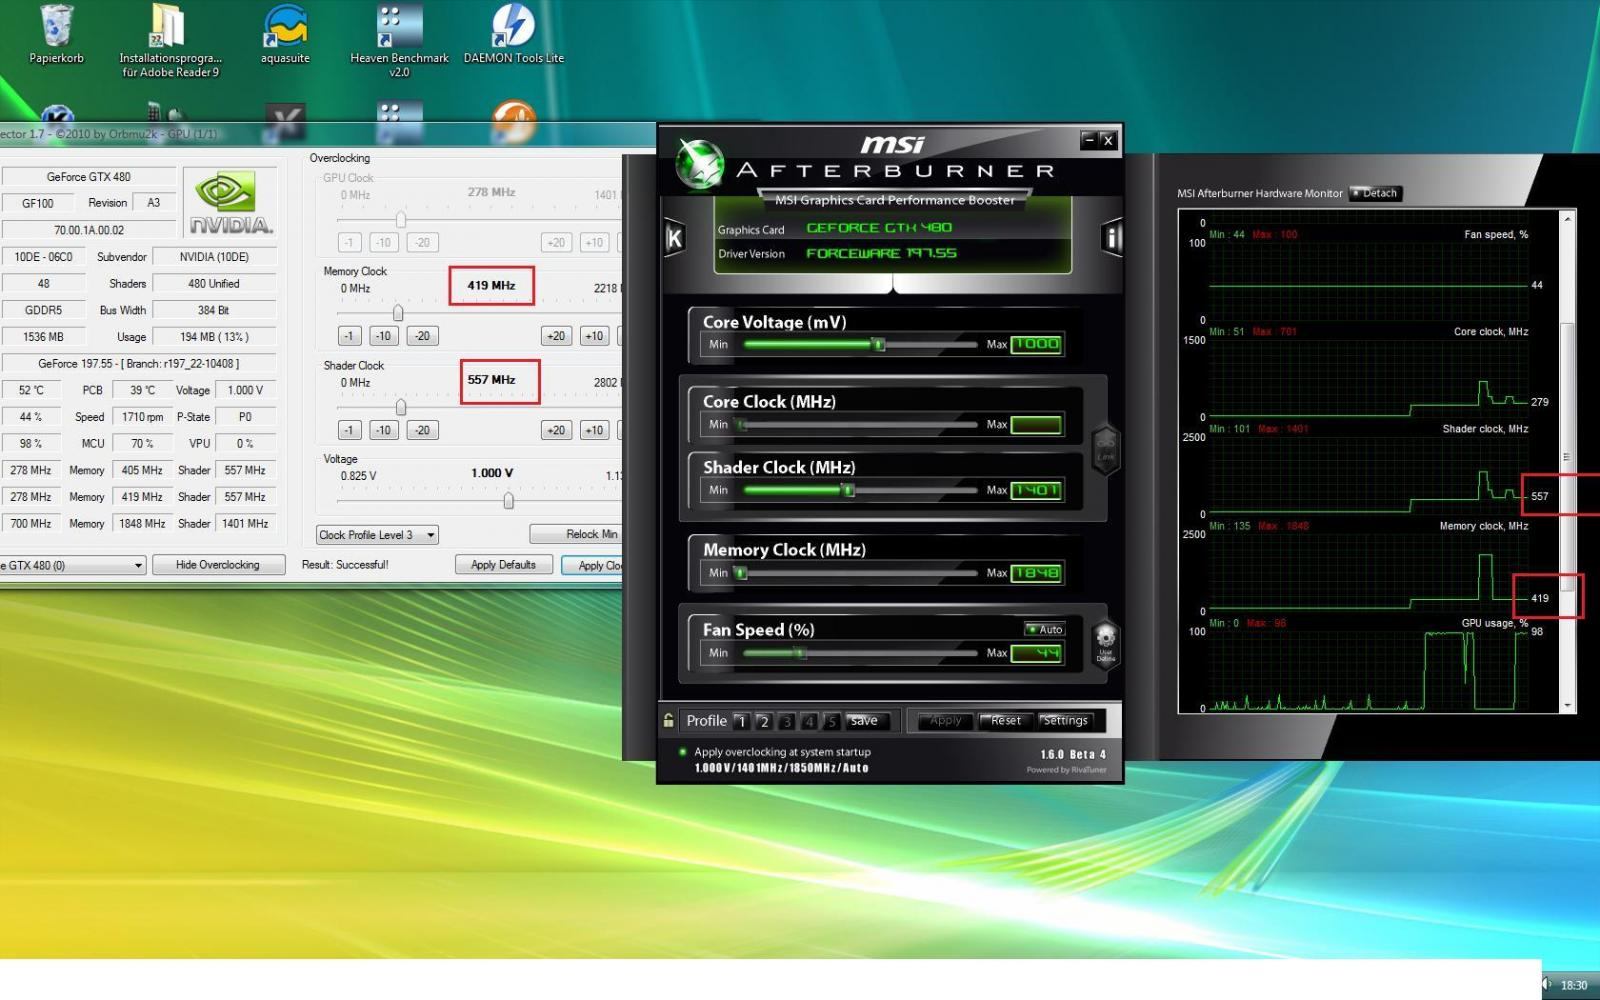This screenshot has width=1600, height=1000.
Task: Click the Memory Clock (MHz) slider in Afterburner
Action: tap(858, 573)
